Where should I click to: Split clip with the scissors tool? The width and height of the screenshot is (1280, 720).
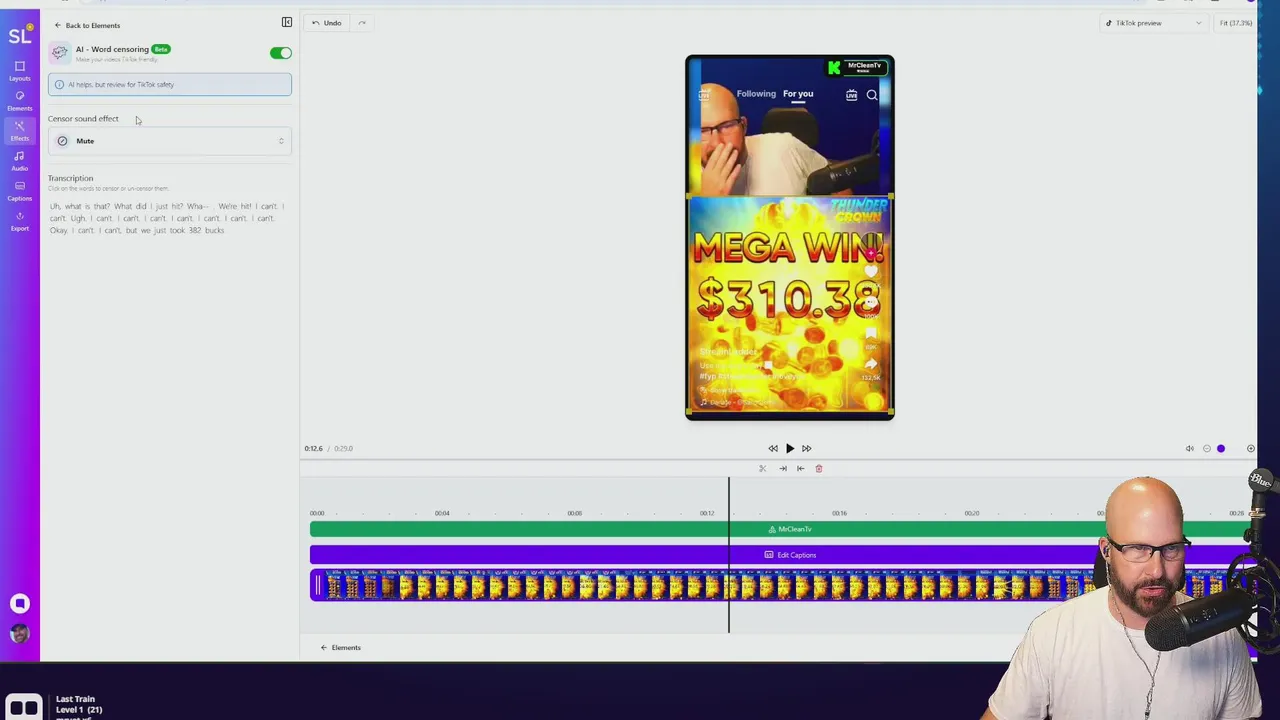coord(762,468)
